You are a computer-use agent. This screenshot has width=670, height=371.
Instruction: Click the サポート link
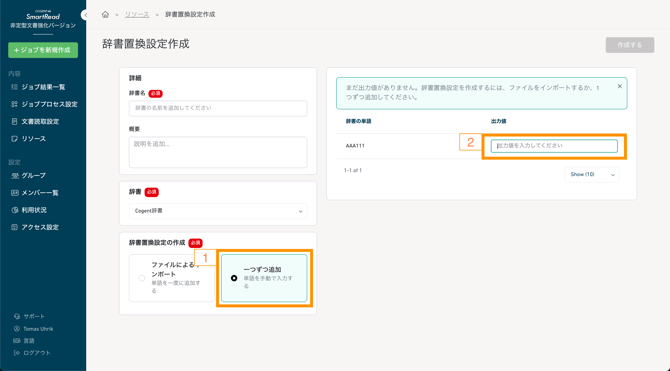click(x=34, y=317)
